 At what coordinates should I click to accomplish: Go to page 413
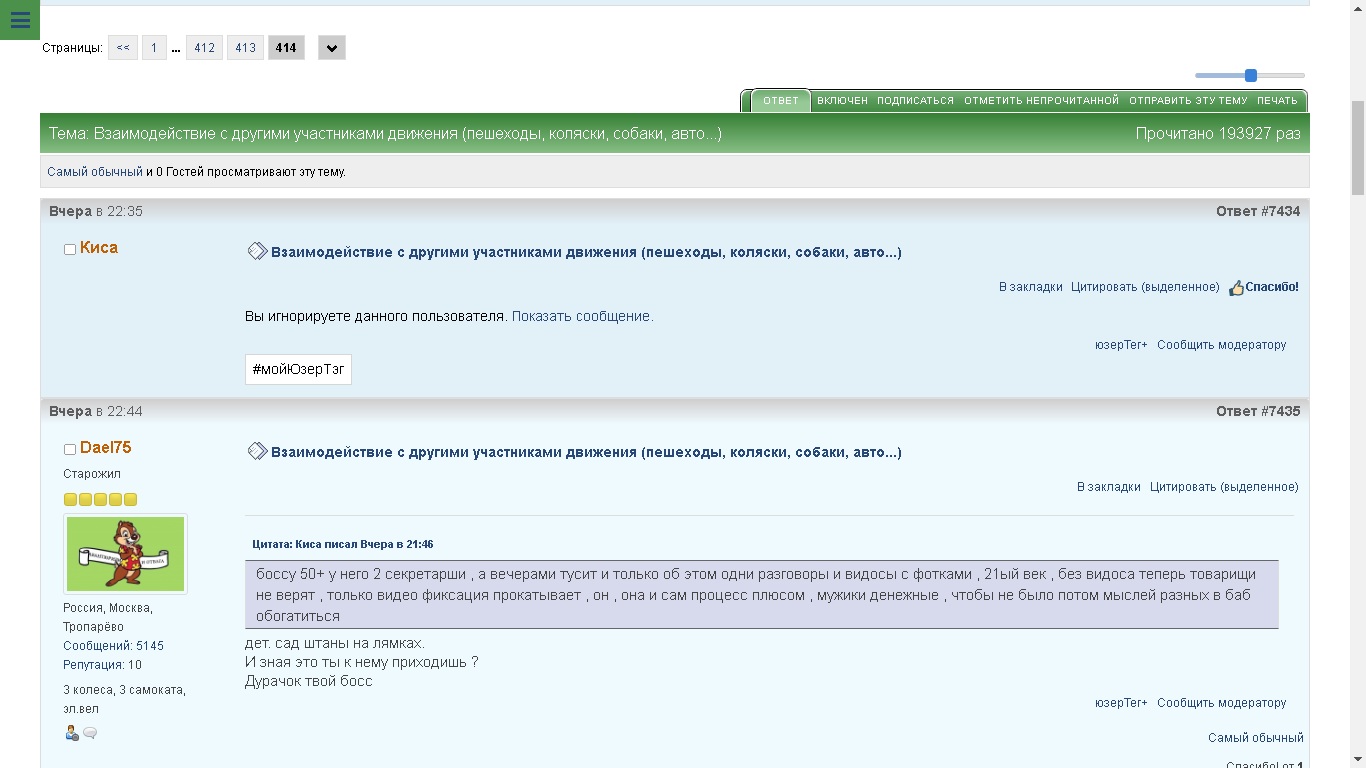pyautogui.click(x=245, y=48)
